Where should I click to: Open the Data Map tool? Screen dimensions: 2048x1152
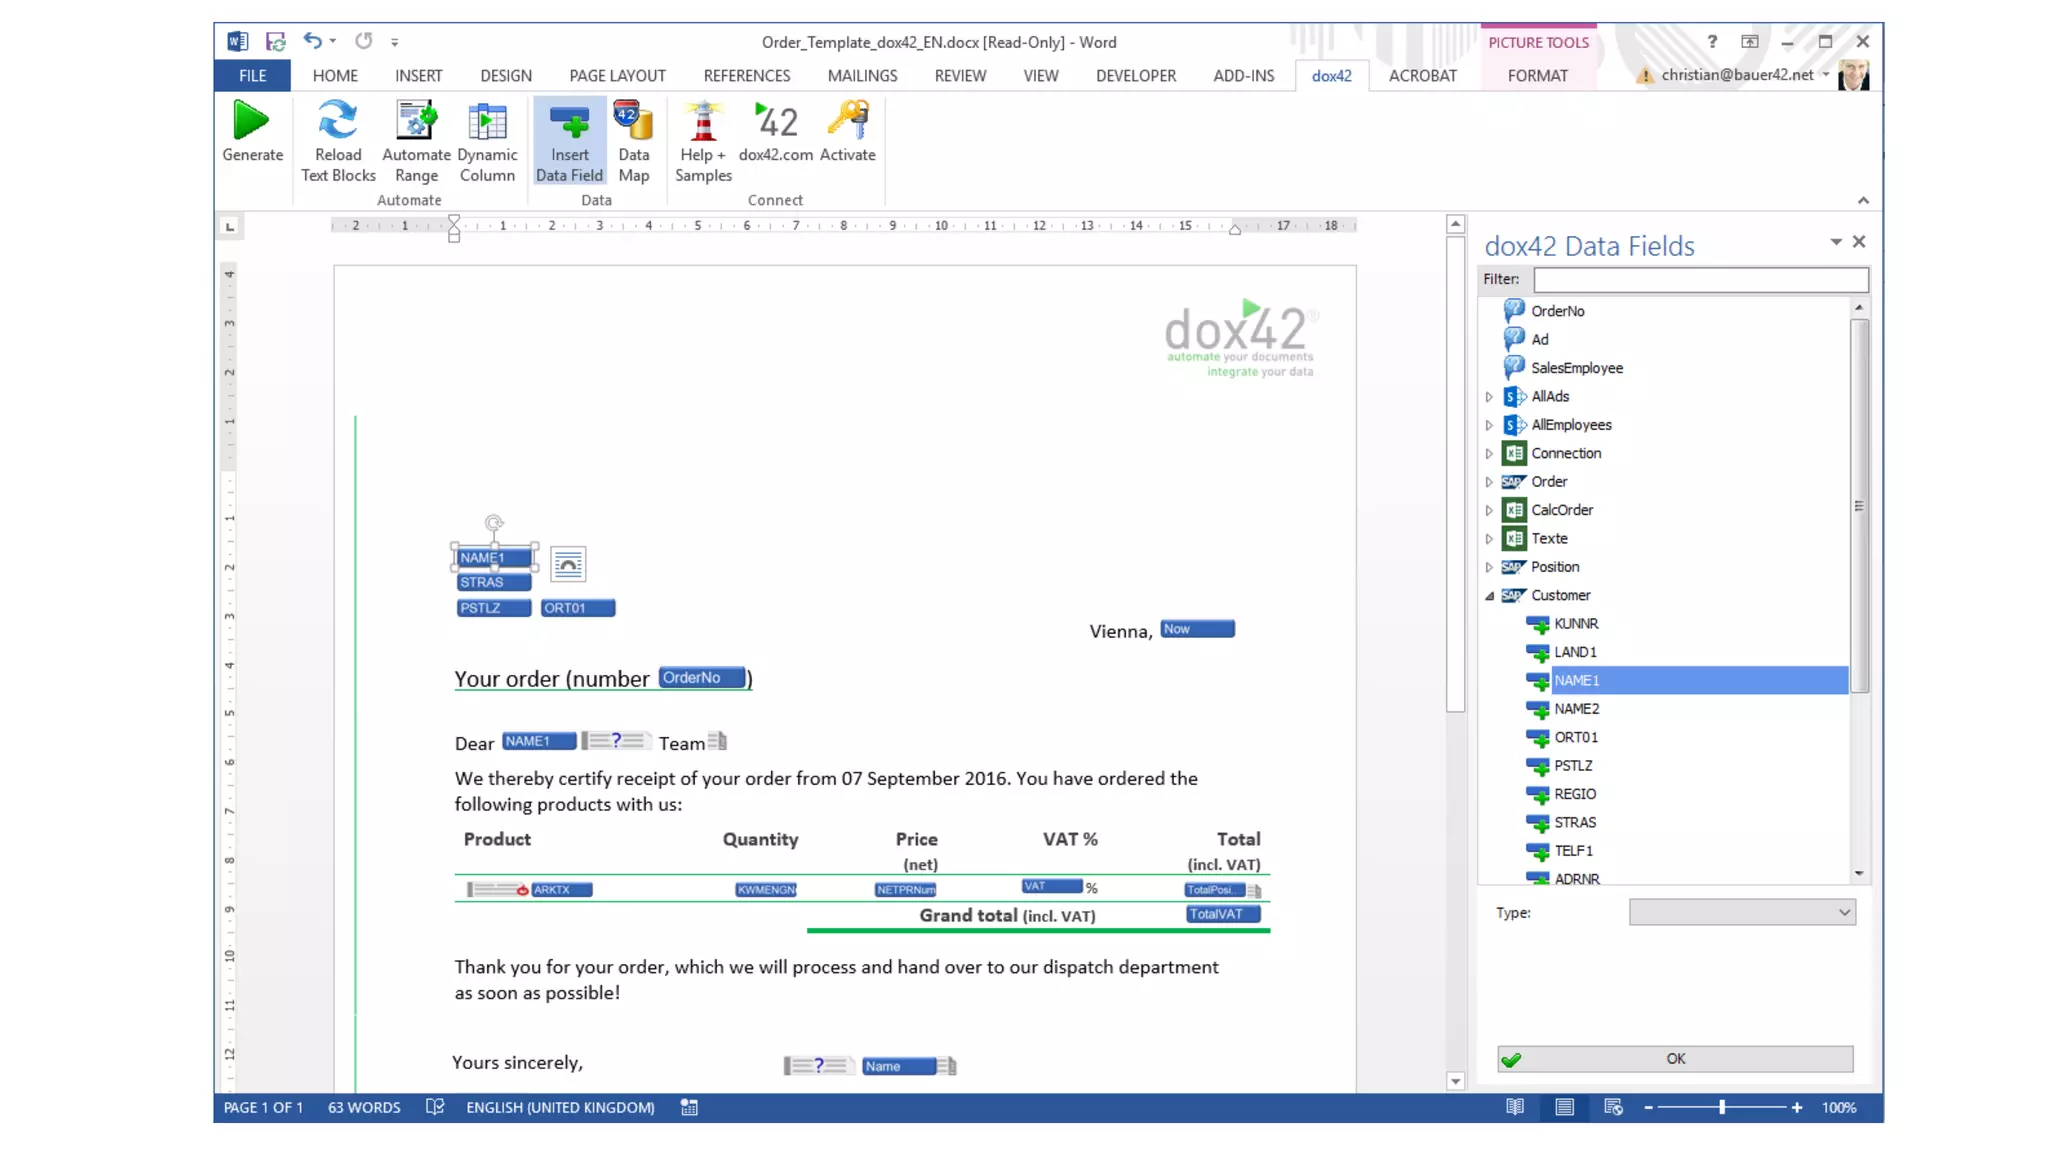(x=633, y=121)
